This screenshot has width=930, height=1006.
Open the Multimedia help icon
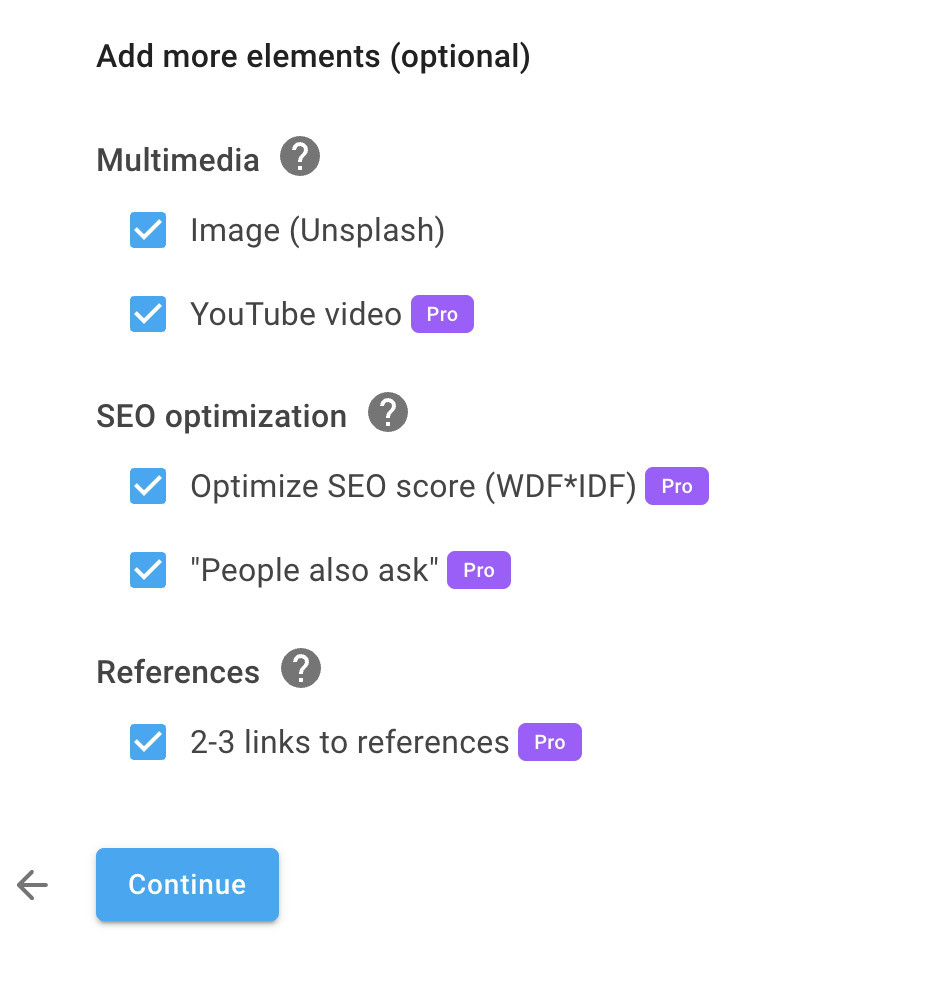(299, 157)
